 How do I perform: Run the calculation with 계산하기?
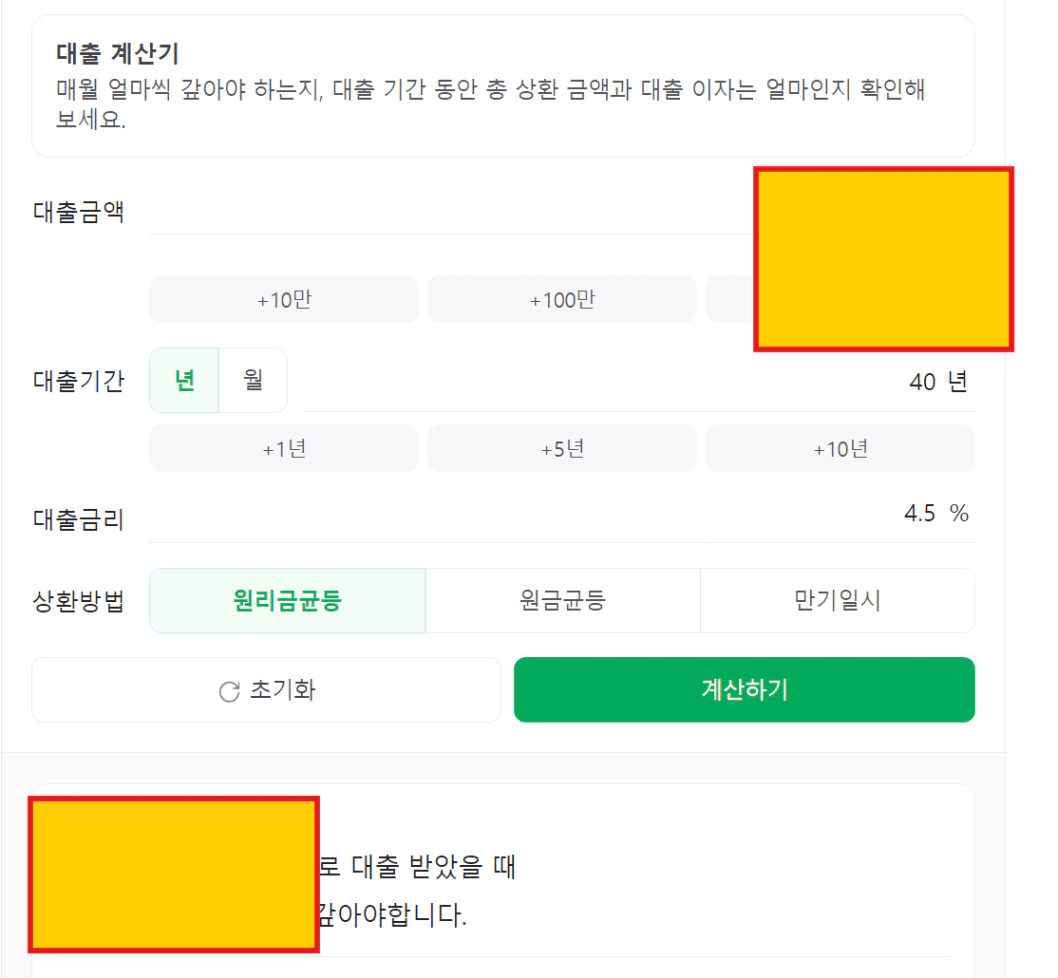pyautogui.click(x=744, y=690)
